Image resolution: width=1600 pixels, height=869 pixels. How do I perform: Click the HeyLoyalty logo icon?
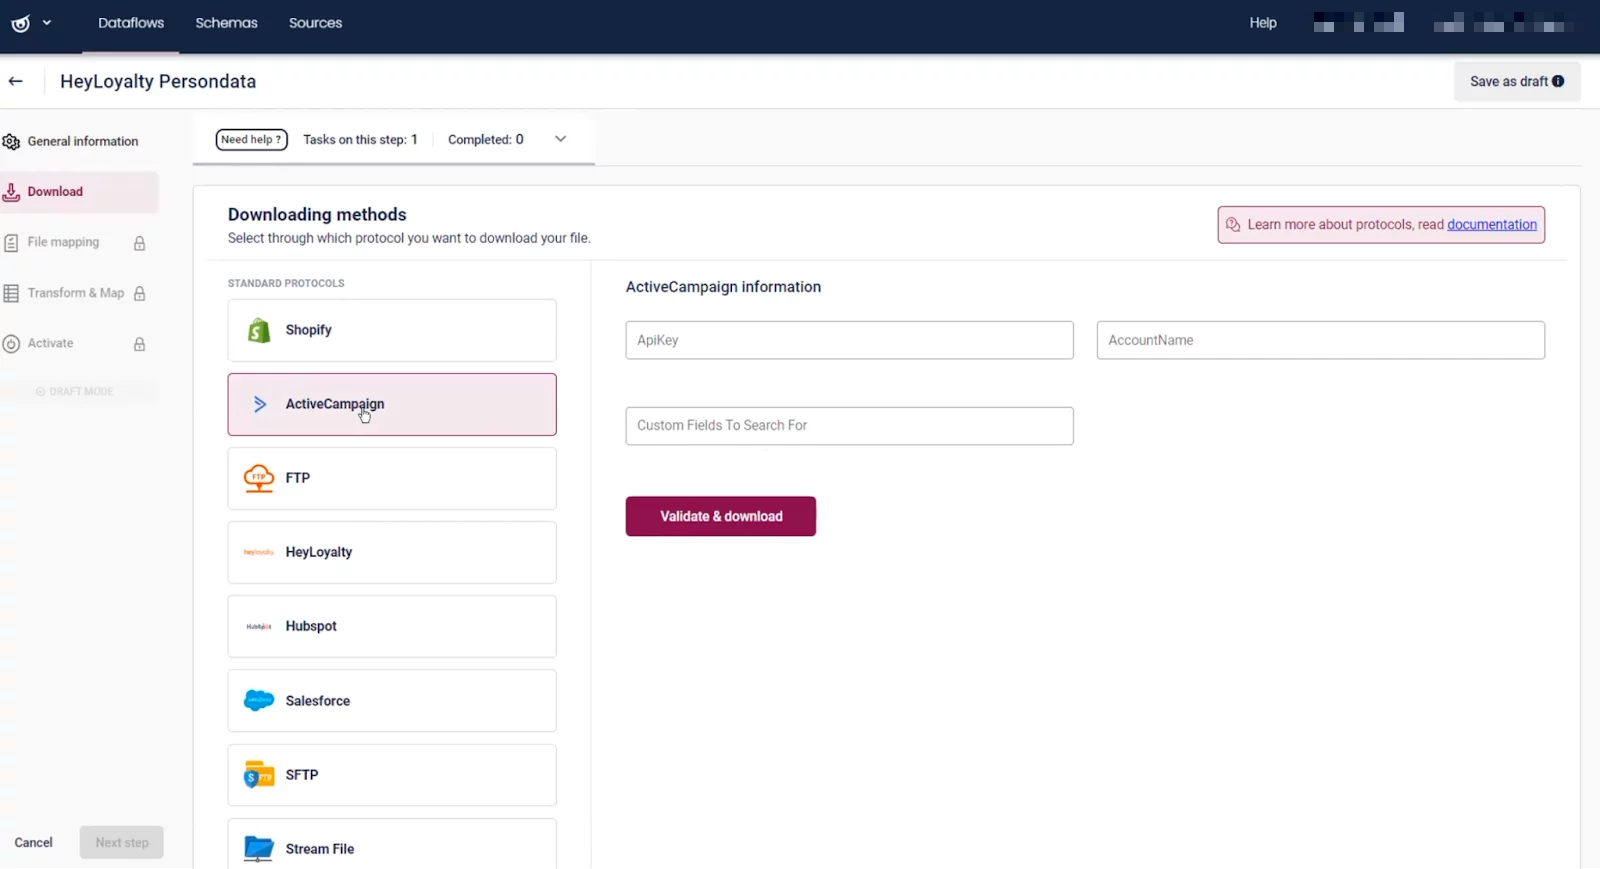(259, 552)
